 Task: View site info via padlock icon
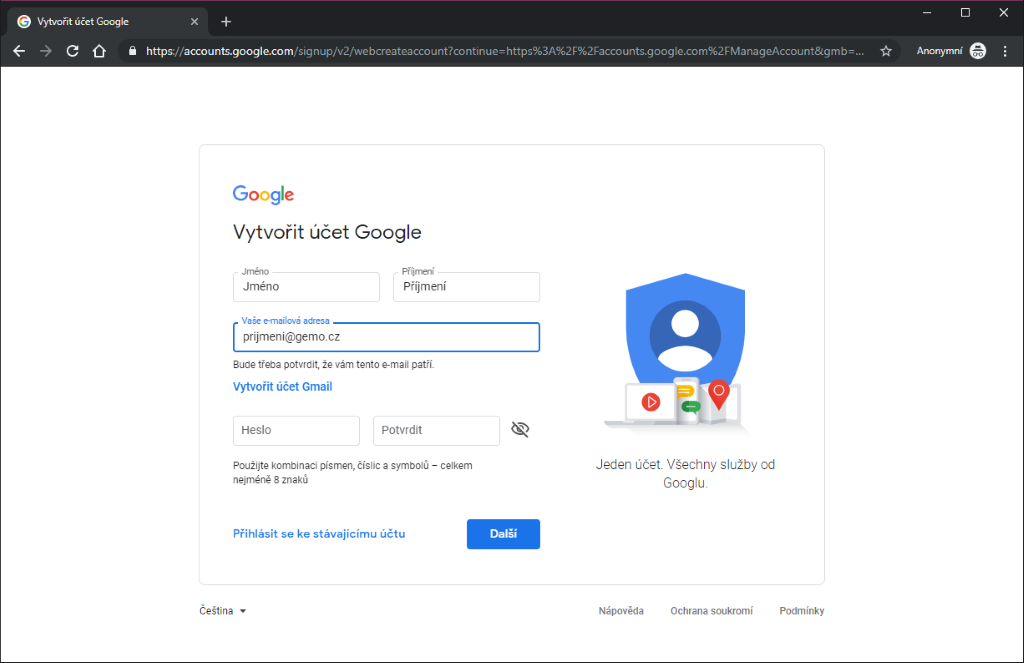(133, 51)
